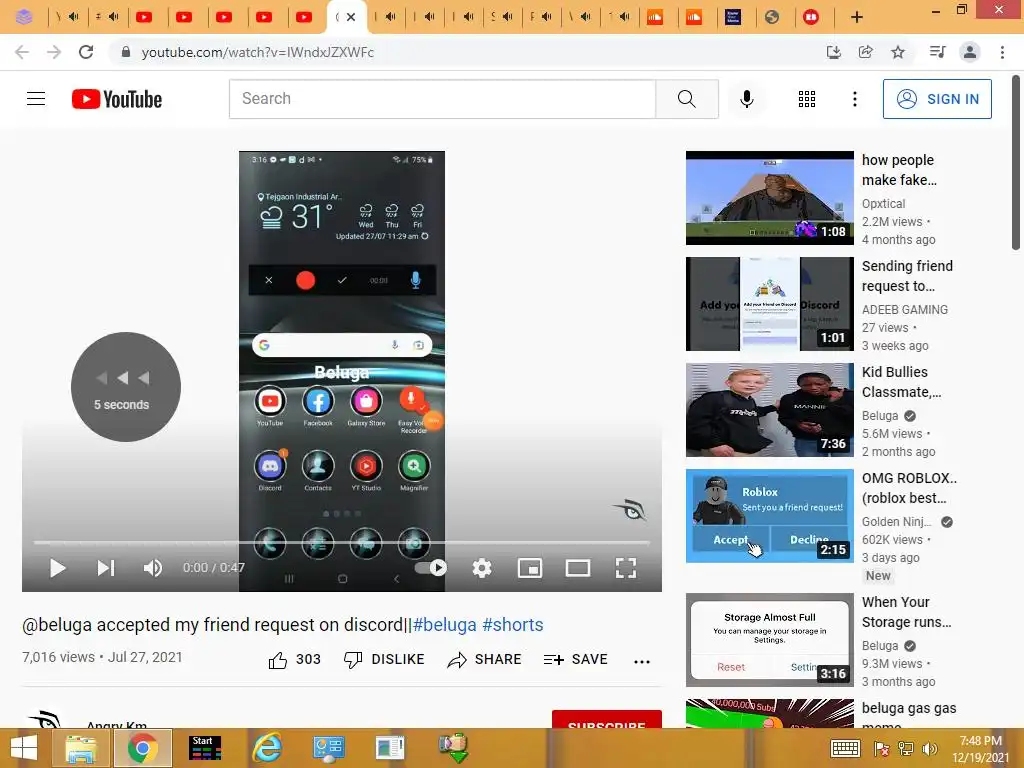Click the video progress bar
The height and width of the screenshot is (768, 1024).
pyautogui.click(x=342, y=542)
